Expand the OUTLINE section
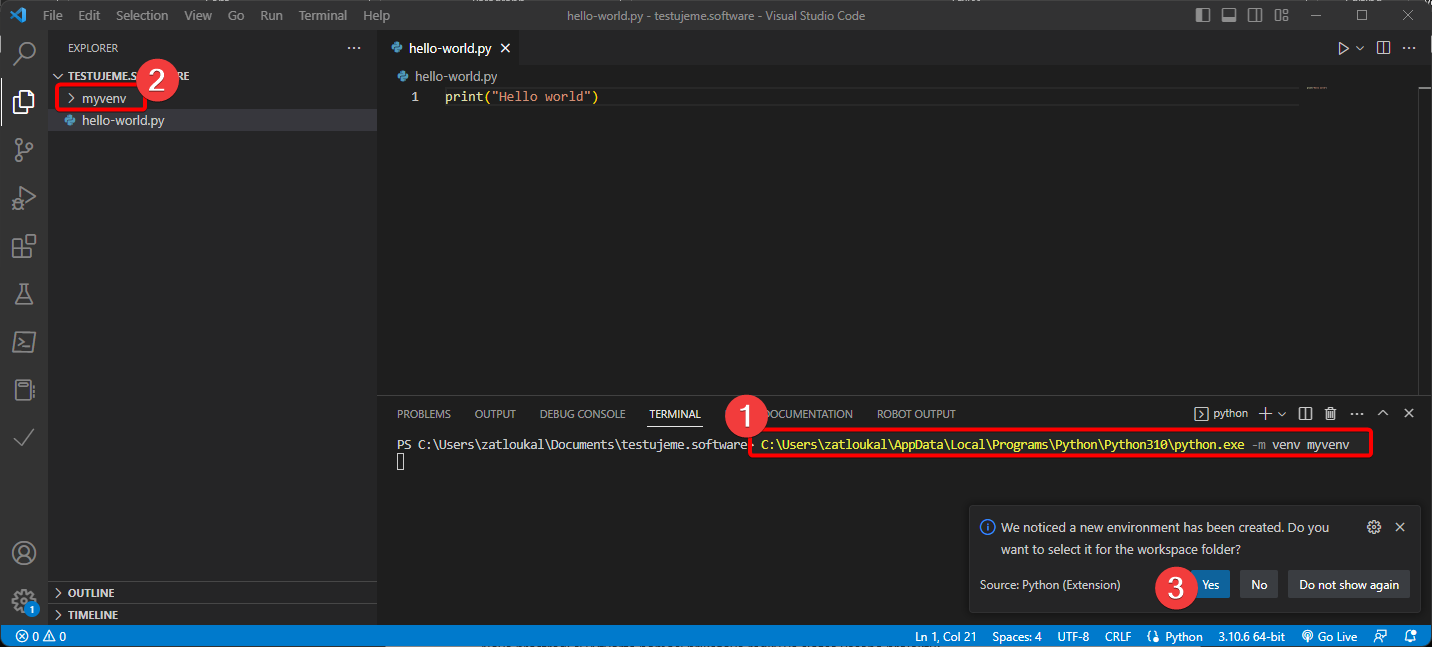This screenshot has width=1432, height=647. (90, 593)
